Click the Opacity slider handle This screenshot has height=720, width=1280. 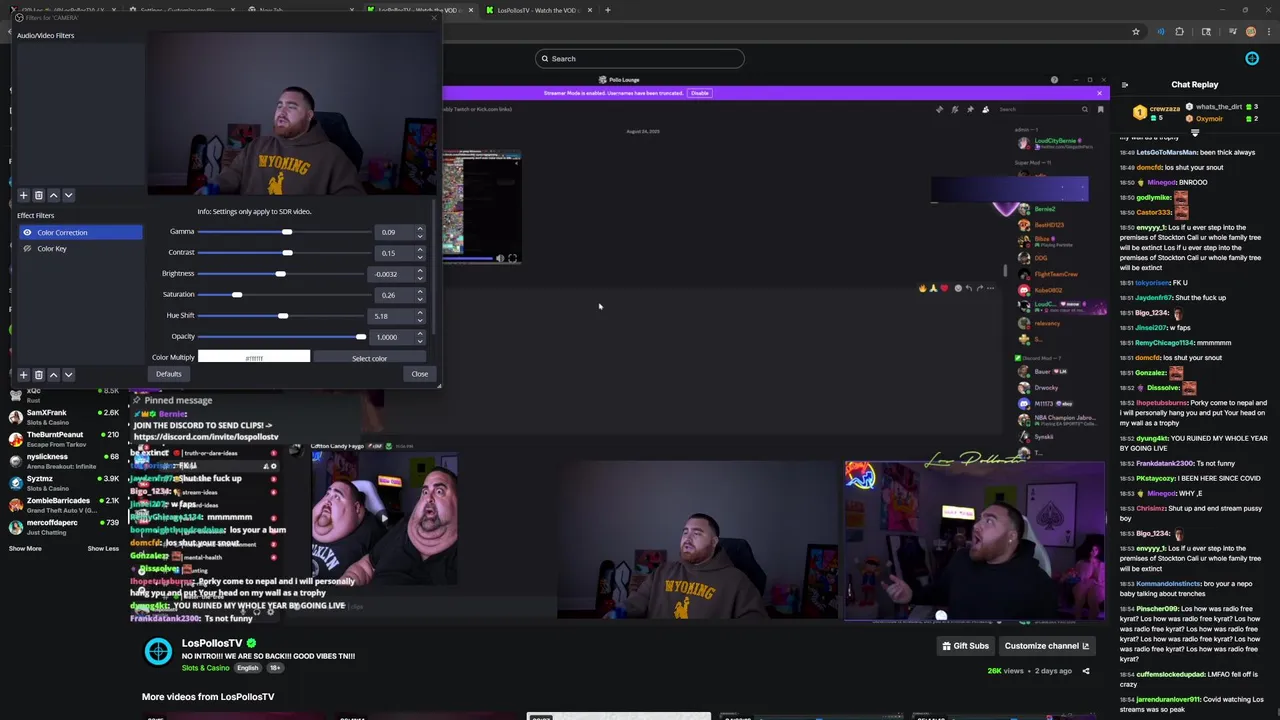click(x=360, y=336)
